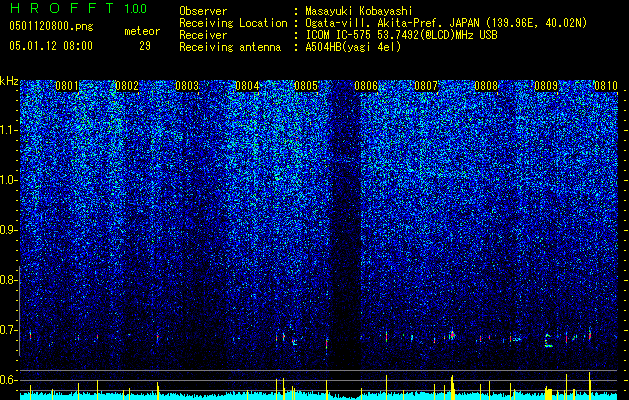
Task: Click the 0.8 kHz axis label
Action: tap(8, 280)
